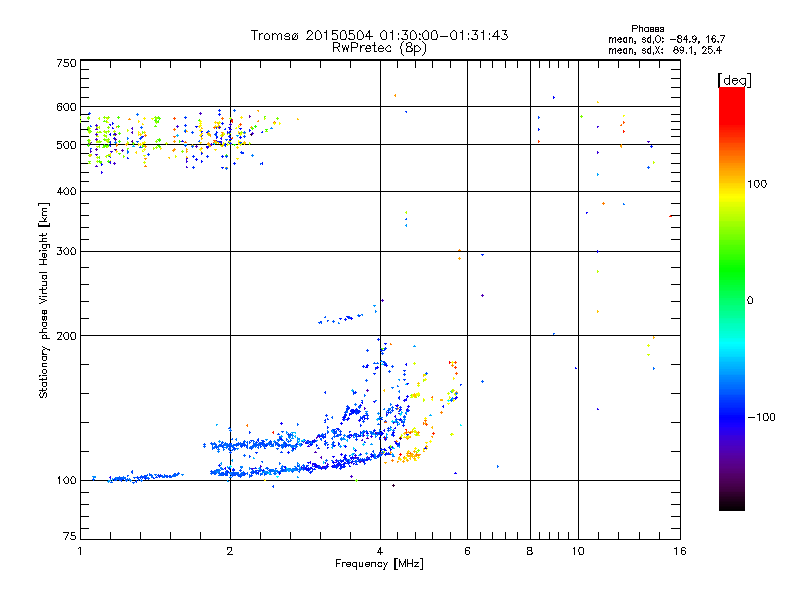Click the 'Phases' header text

(x=647, y=29)
